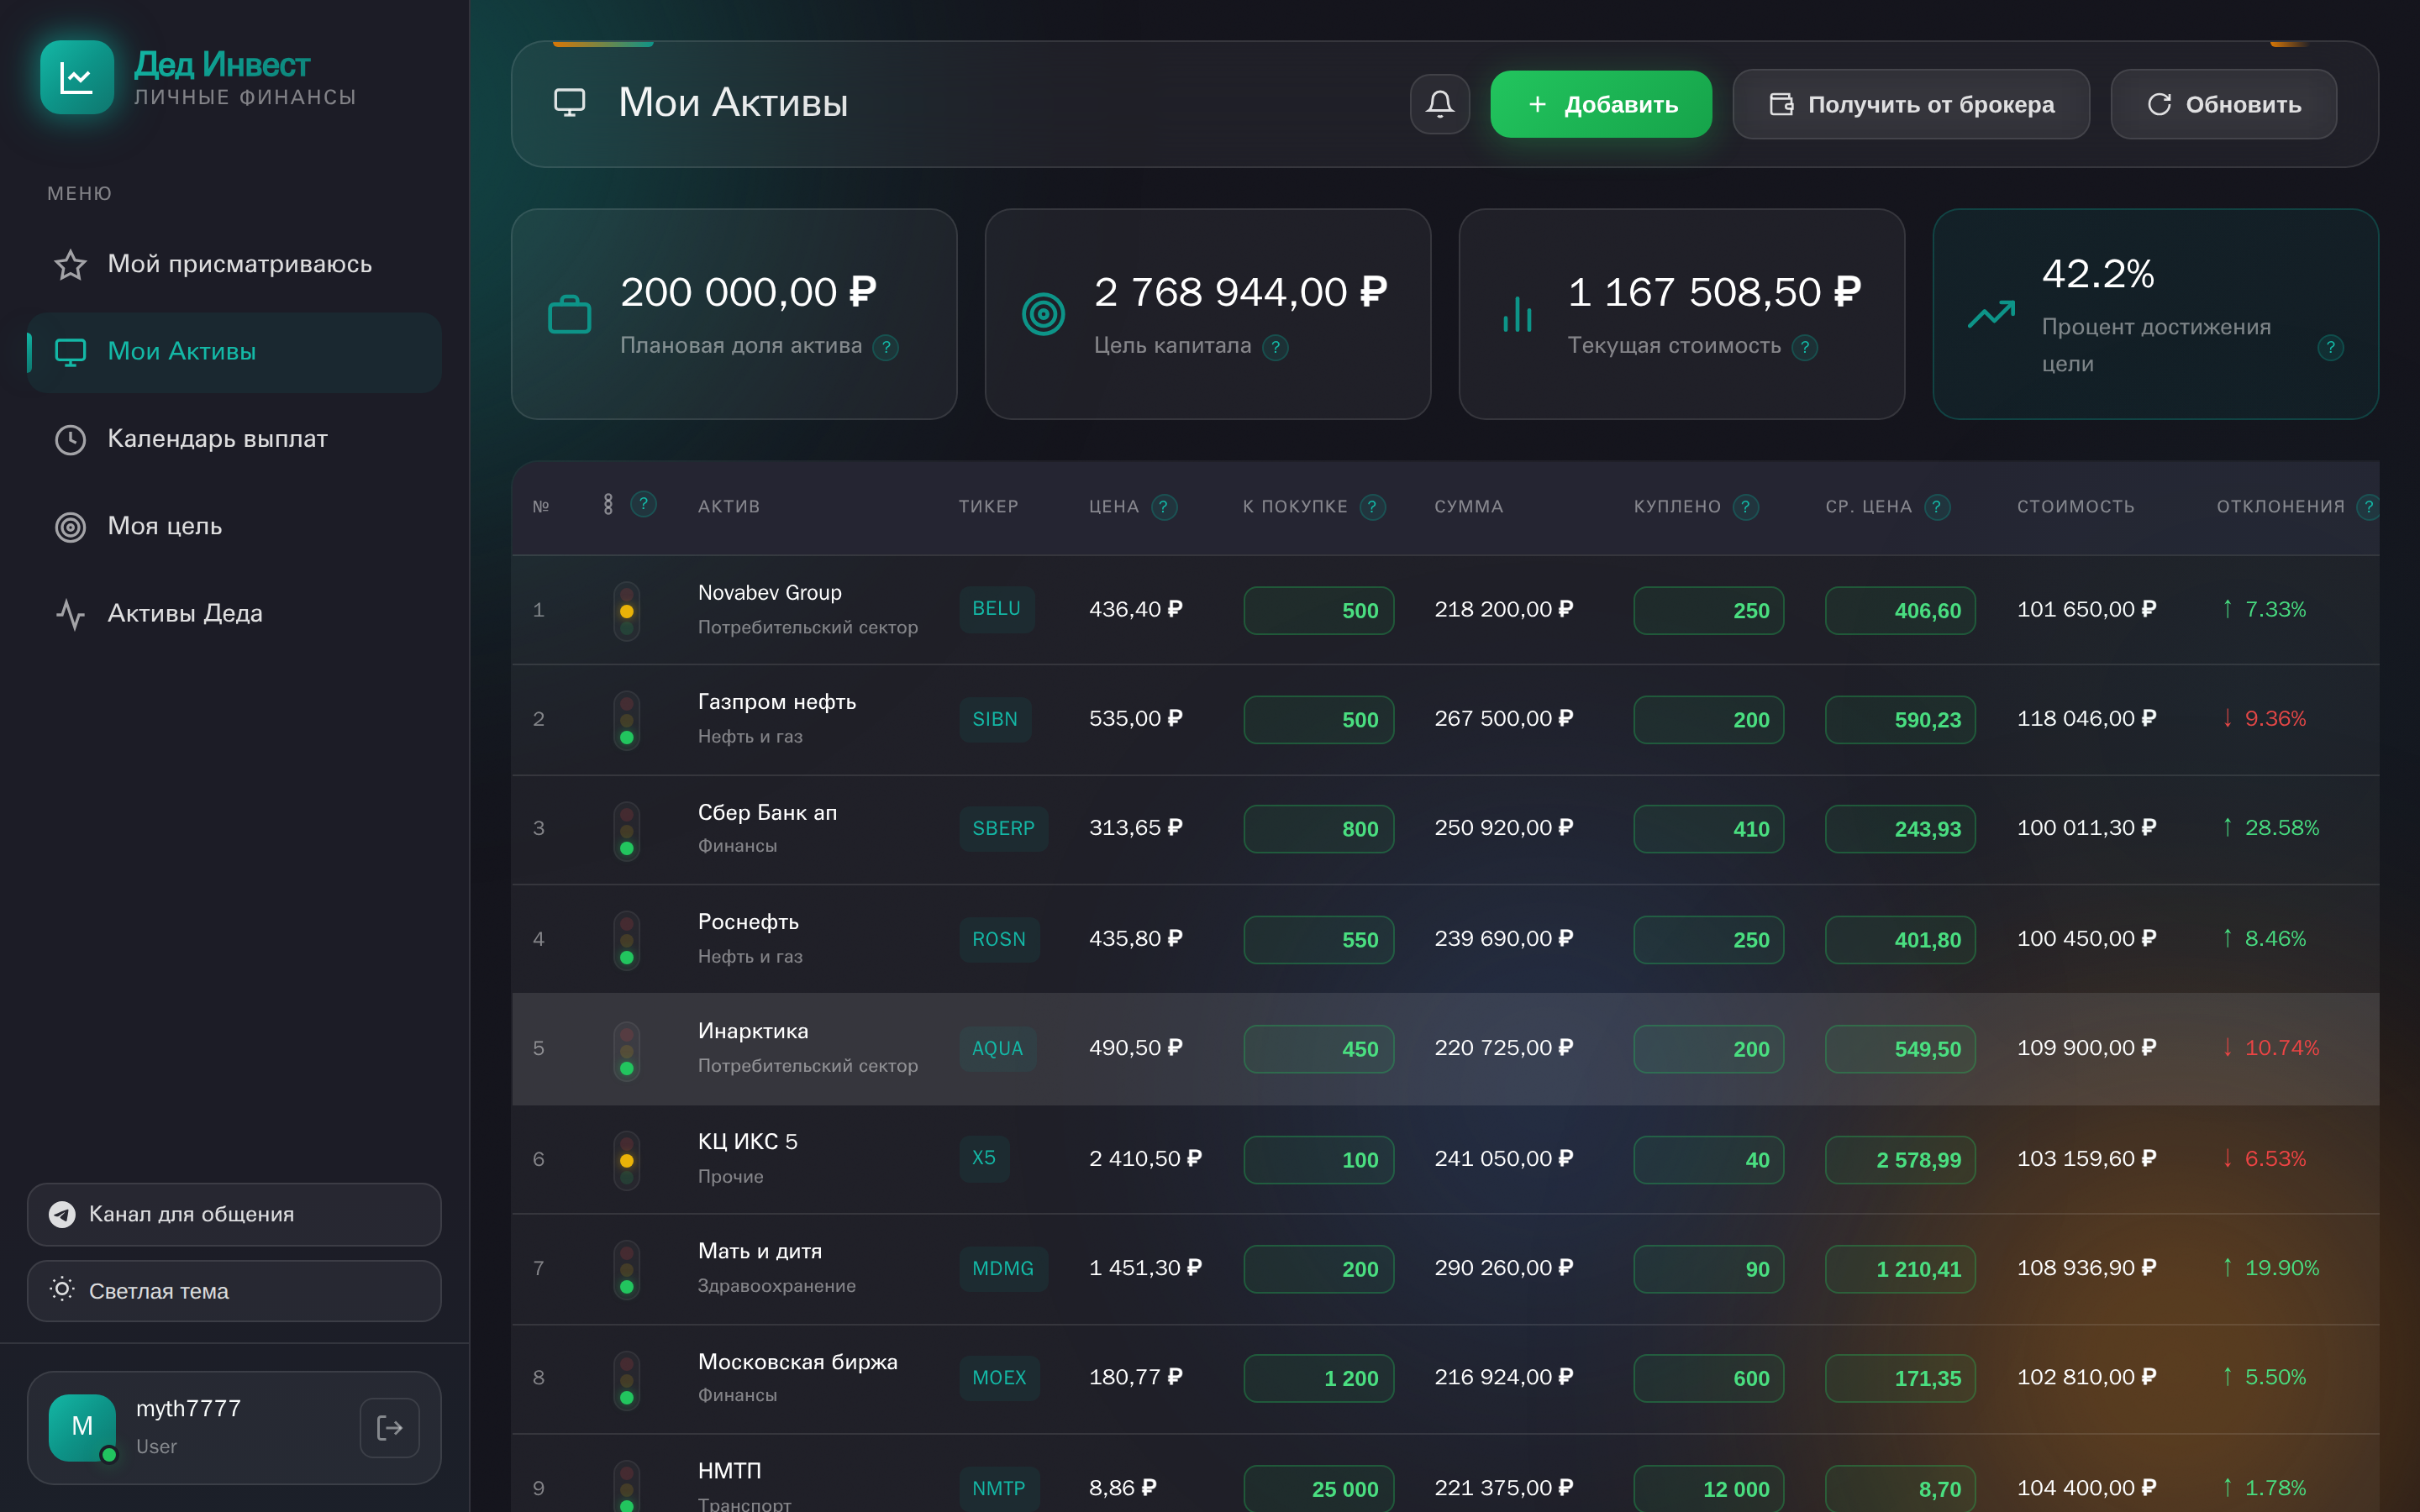This screenshot has width=2420, height=1512.
Task: Click the Дед Инвест logo icon
Action: pyautogui.click(x=77, y=77)
